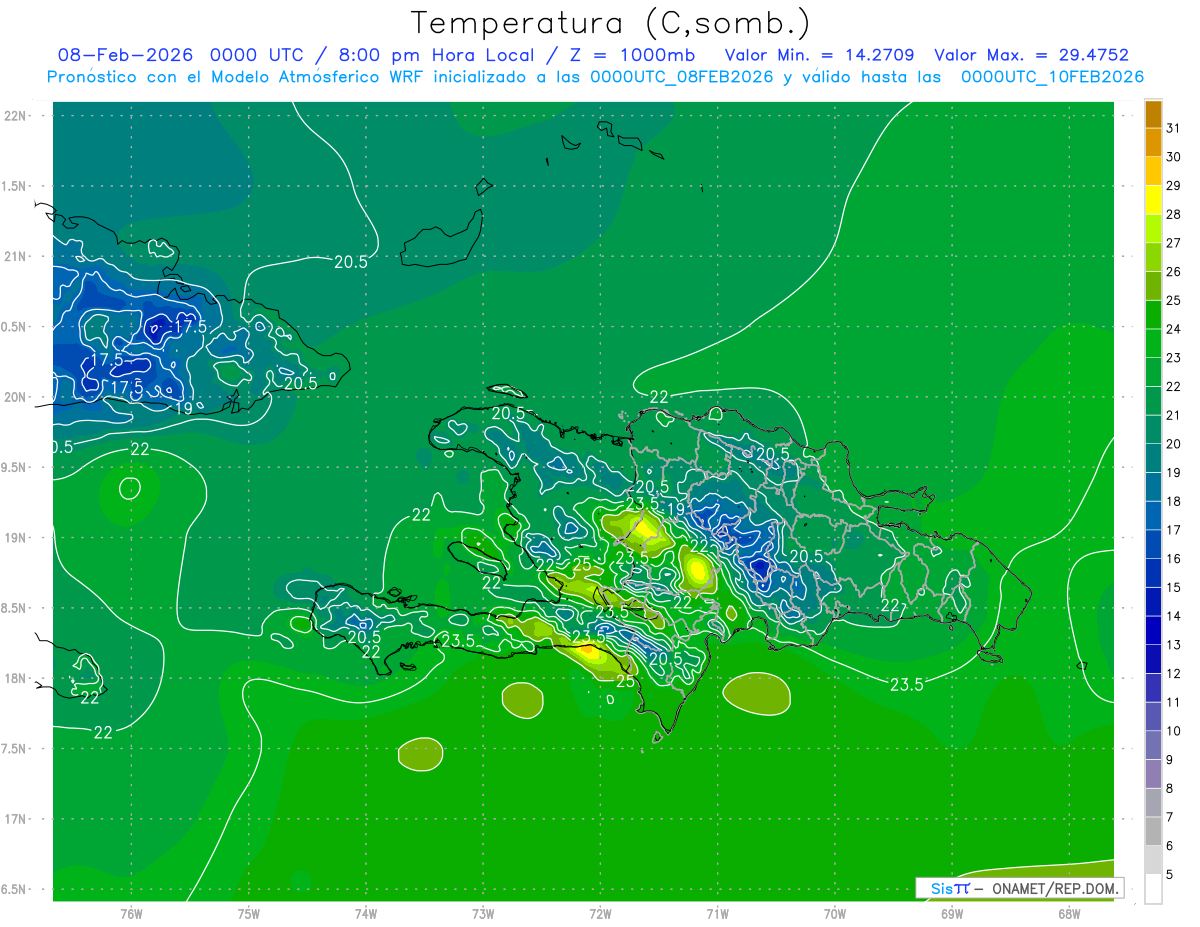Click the blue color bar swatch between 16 and 17
Viewport: 1200px width, 927px height.
(1153, 544)
